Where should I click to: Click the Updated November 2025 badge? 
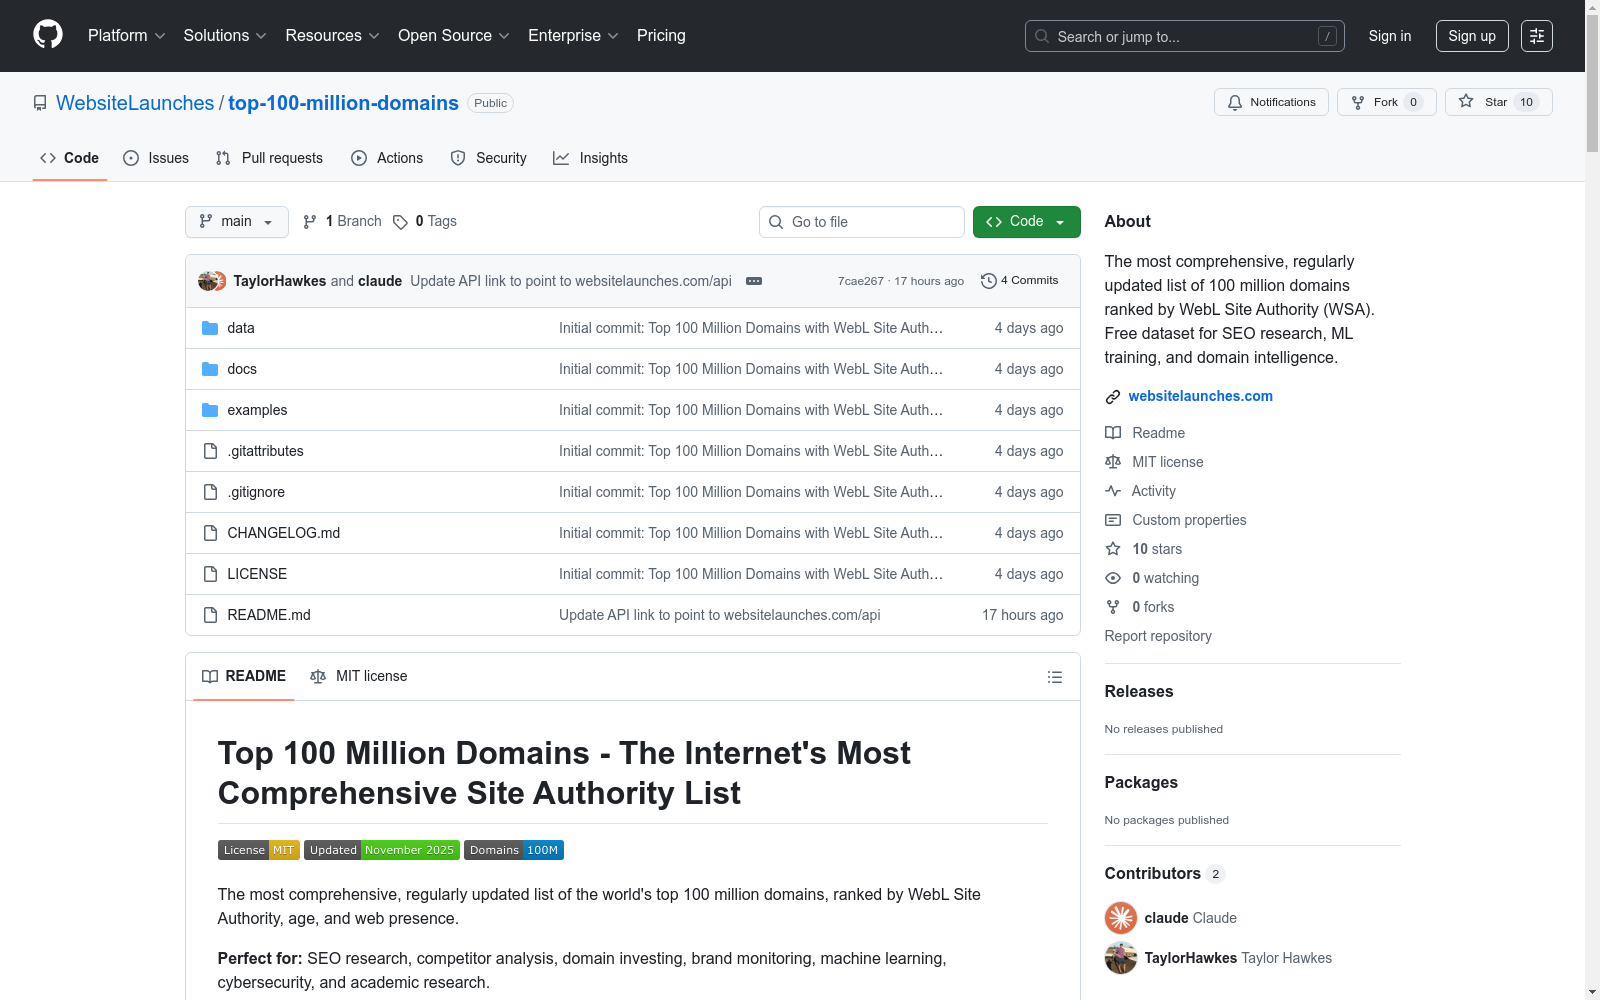click(x=382, y=850)
